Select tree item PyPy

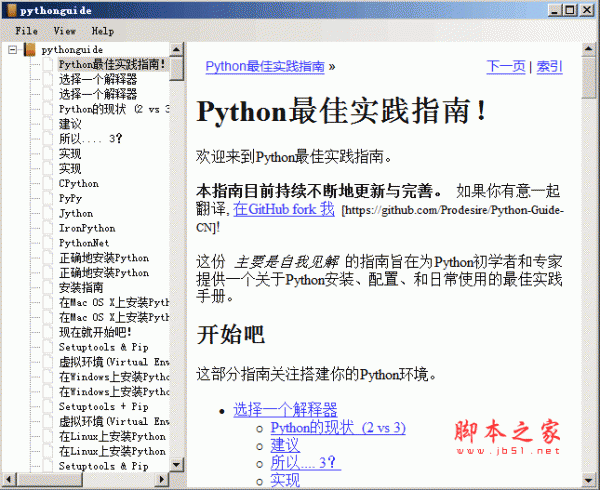70,199
